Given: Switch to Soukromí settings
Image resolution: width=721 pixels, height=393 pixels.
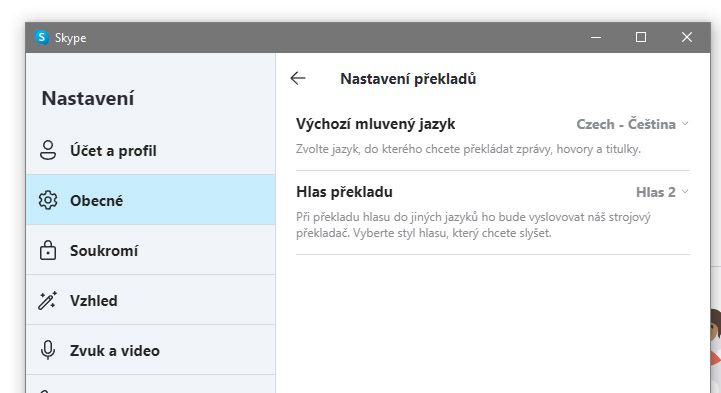Looking at the screenshot, I should point(151,250).
